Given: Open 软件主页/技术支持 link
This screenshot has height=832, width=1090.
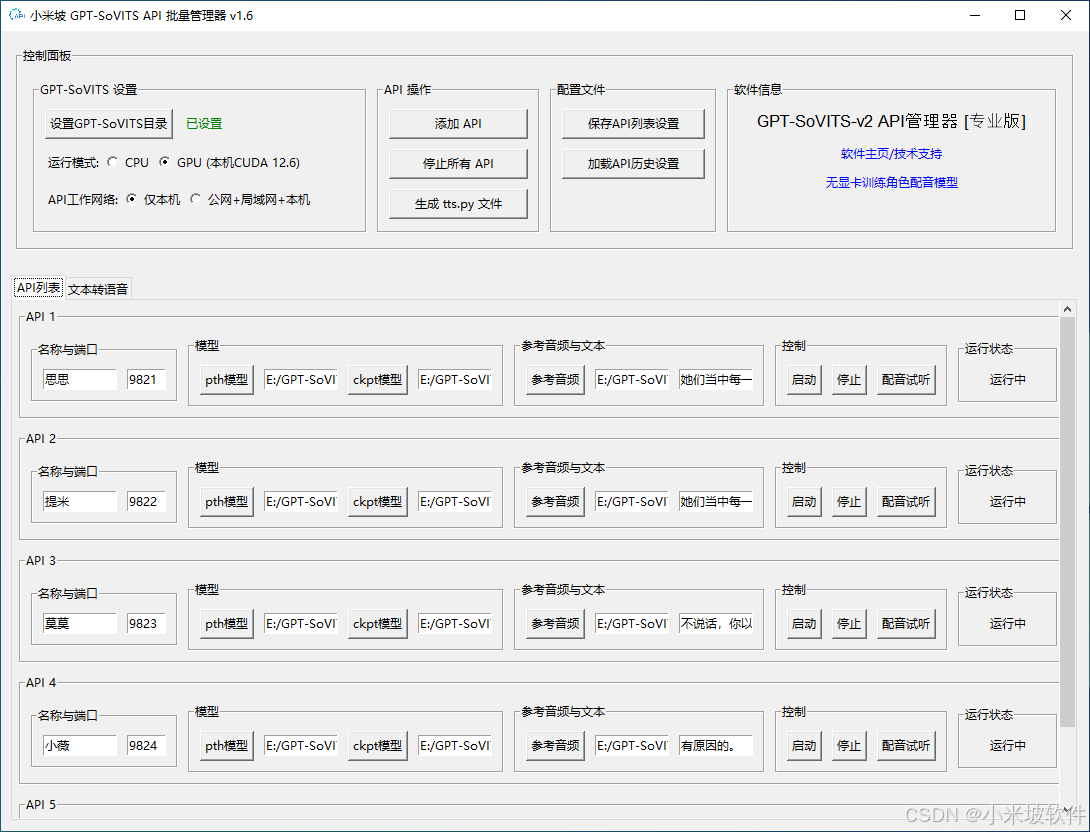Looking at the screenshot, I should 891,154.
